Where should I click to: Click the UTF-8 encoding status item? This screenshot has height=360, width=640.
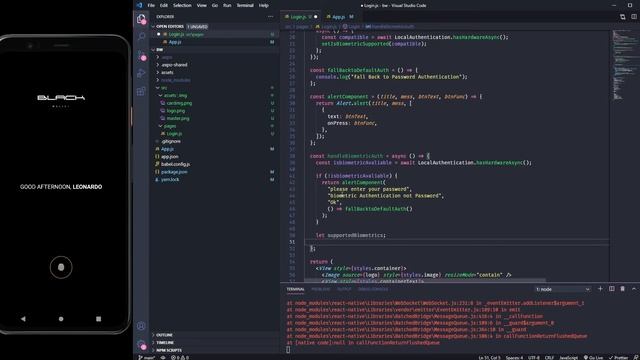point(534,358)
